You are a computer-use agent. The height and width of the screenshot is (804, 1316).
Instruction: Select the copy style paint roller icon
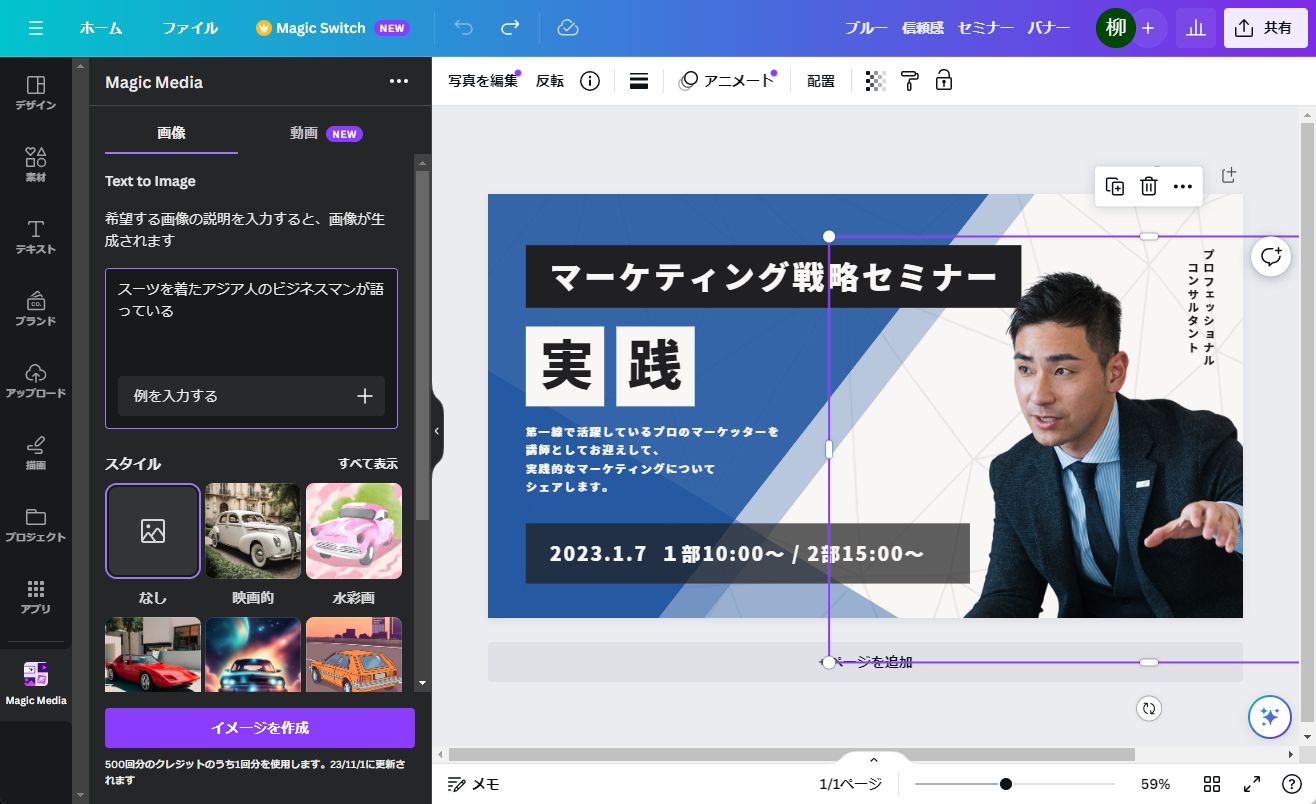[909, 81]
